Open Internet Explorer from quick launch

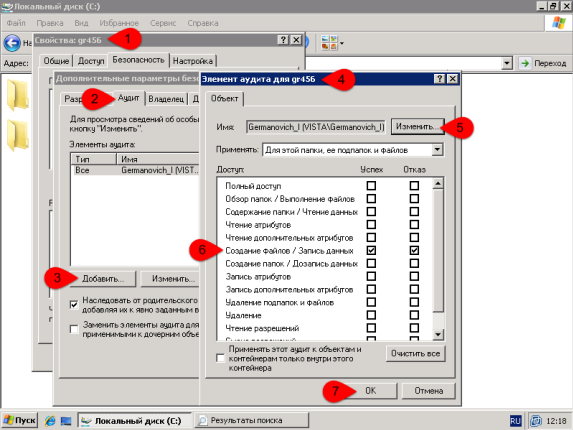(50, 421)
